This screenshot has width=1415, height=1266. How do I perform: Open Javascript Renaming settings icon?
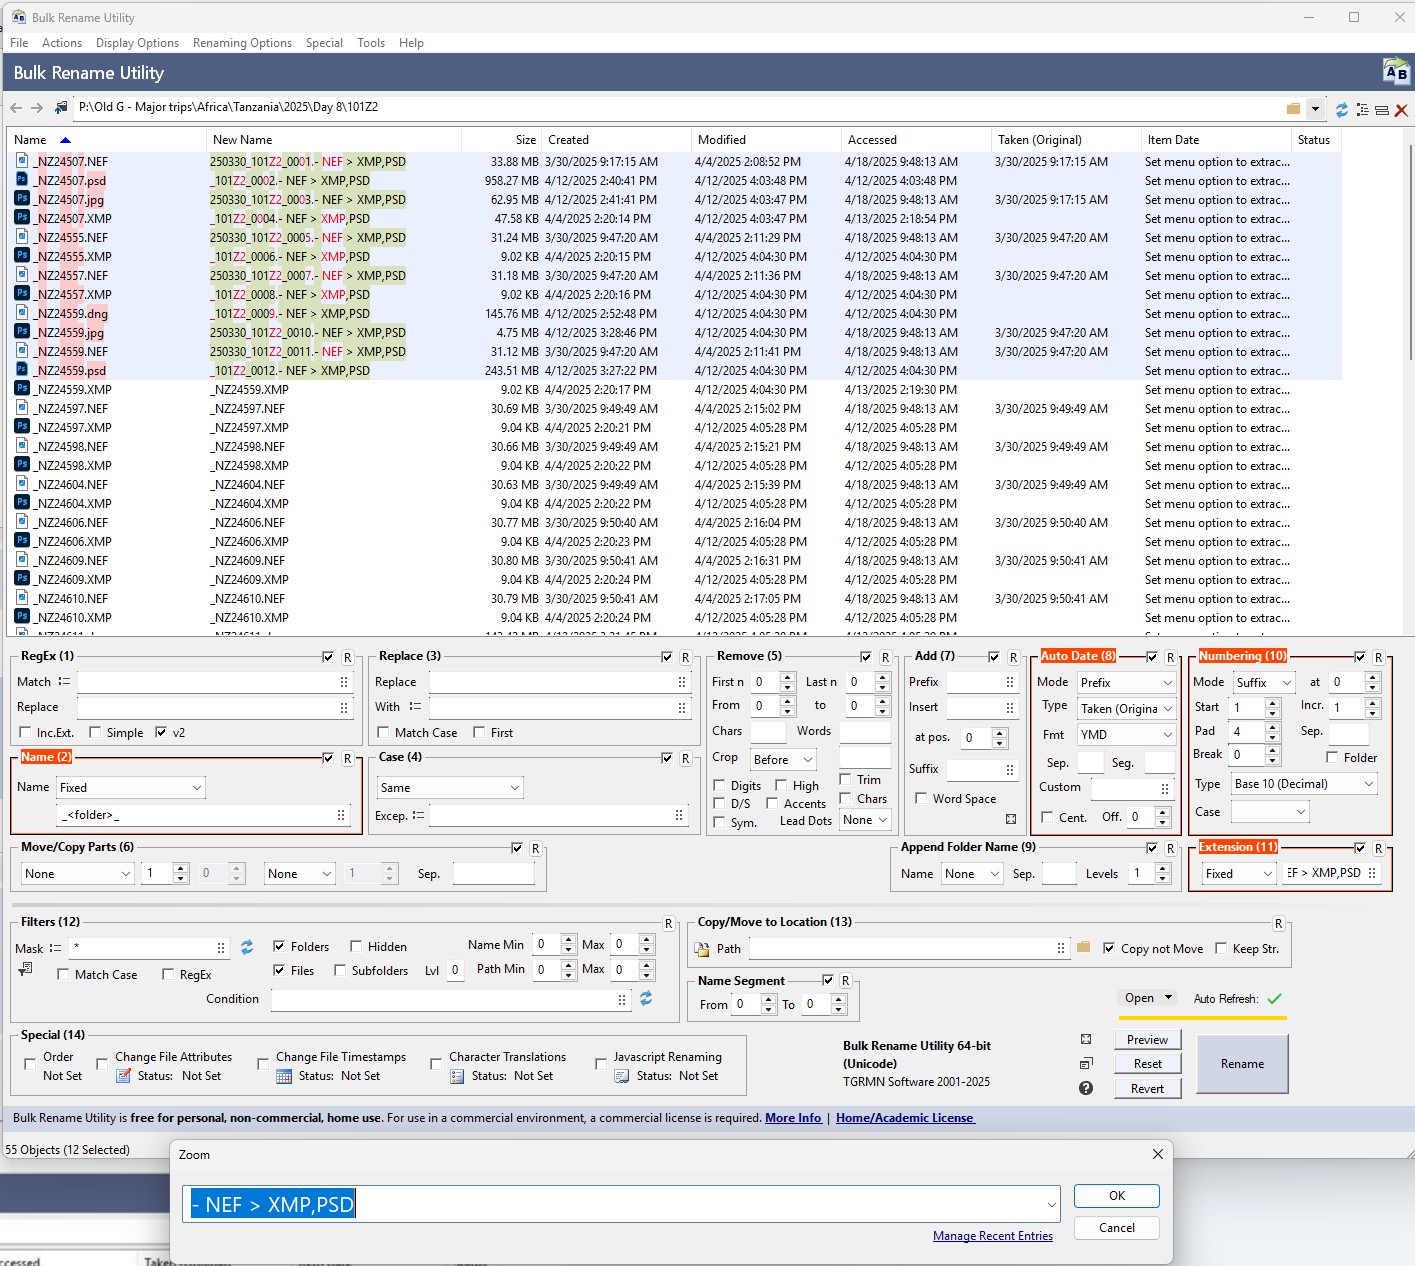coord(621,1076)
